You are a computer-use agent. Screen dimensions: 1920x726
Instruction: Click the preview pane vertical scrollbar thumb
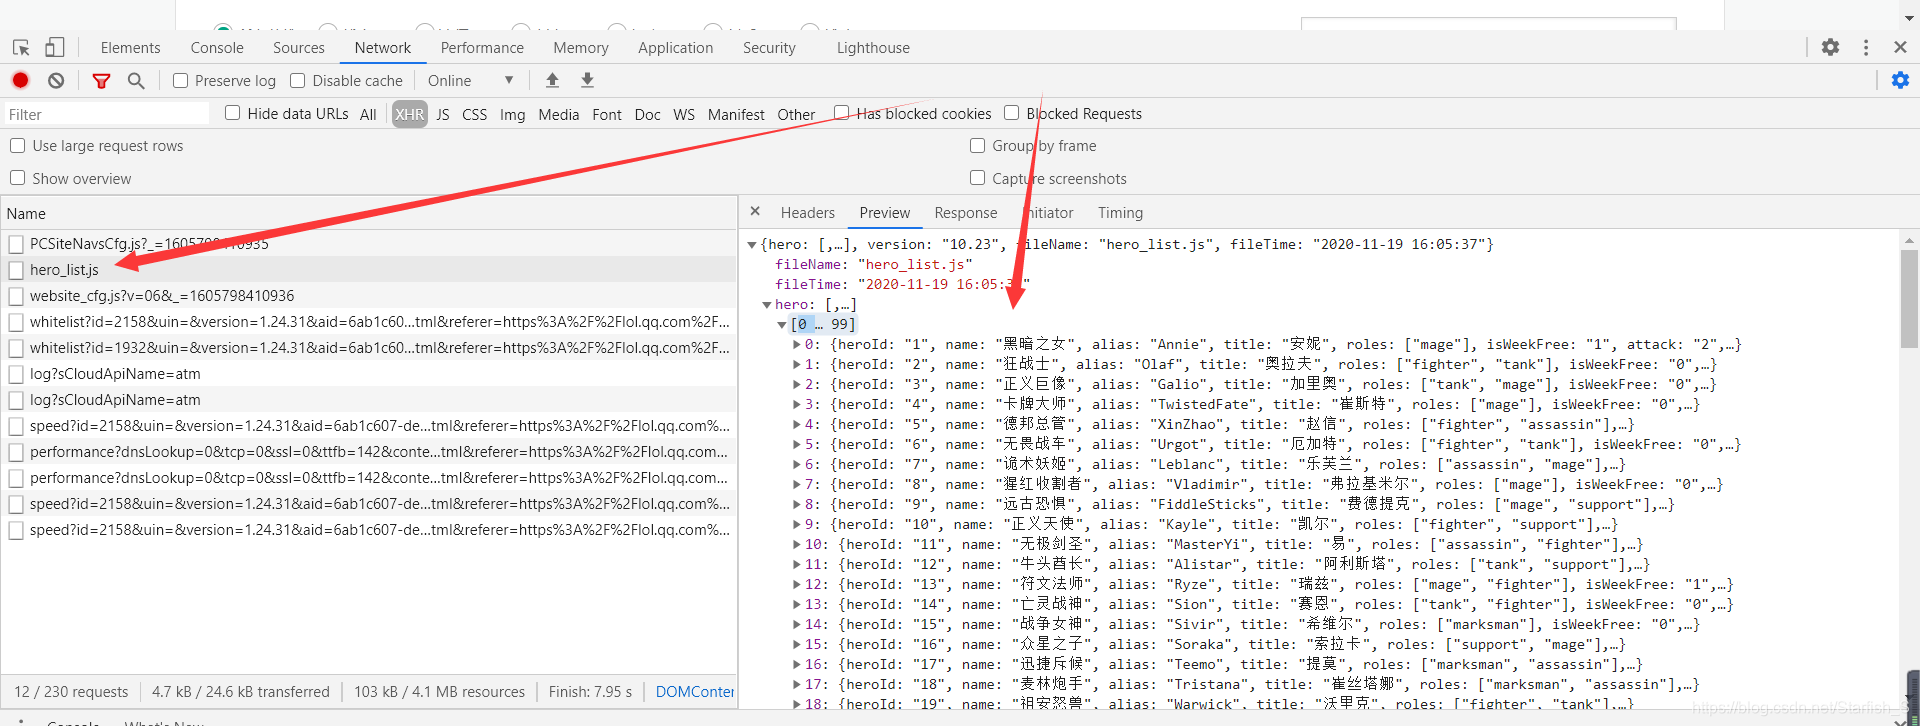click(x=1909, y=298)
